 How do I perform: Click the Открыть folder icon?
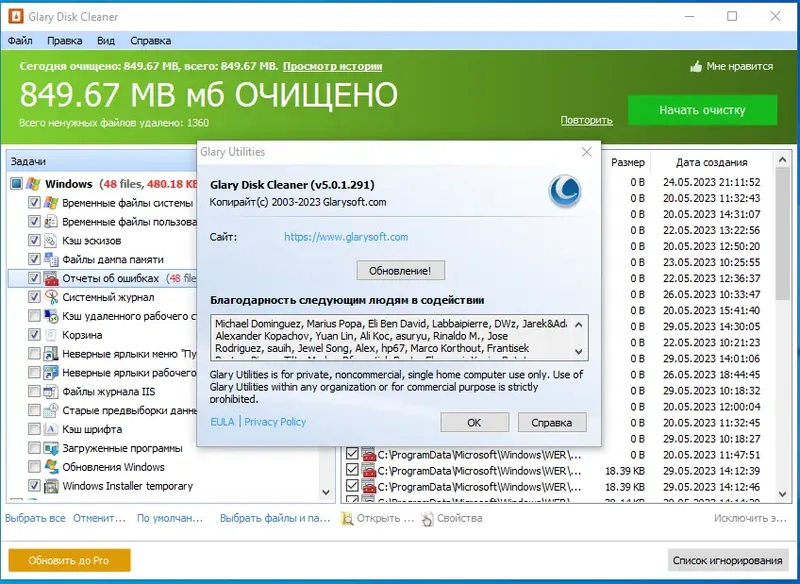pos(347,518)
